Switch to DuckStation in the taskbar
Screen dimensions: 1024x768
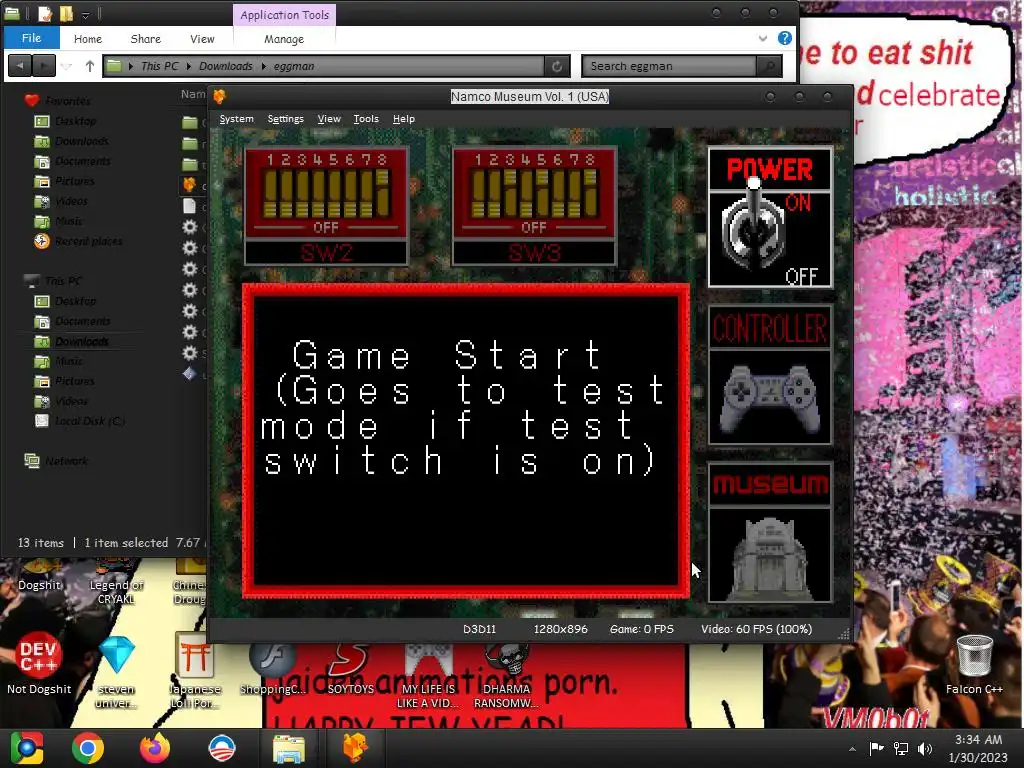click(355, 748)
